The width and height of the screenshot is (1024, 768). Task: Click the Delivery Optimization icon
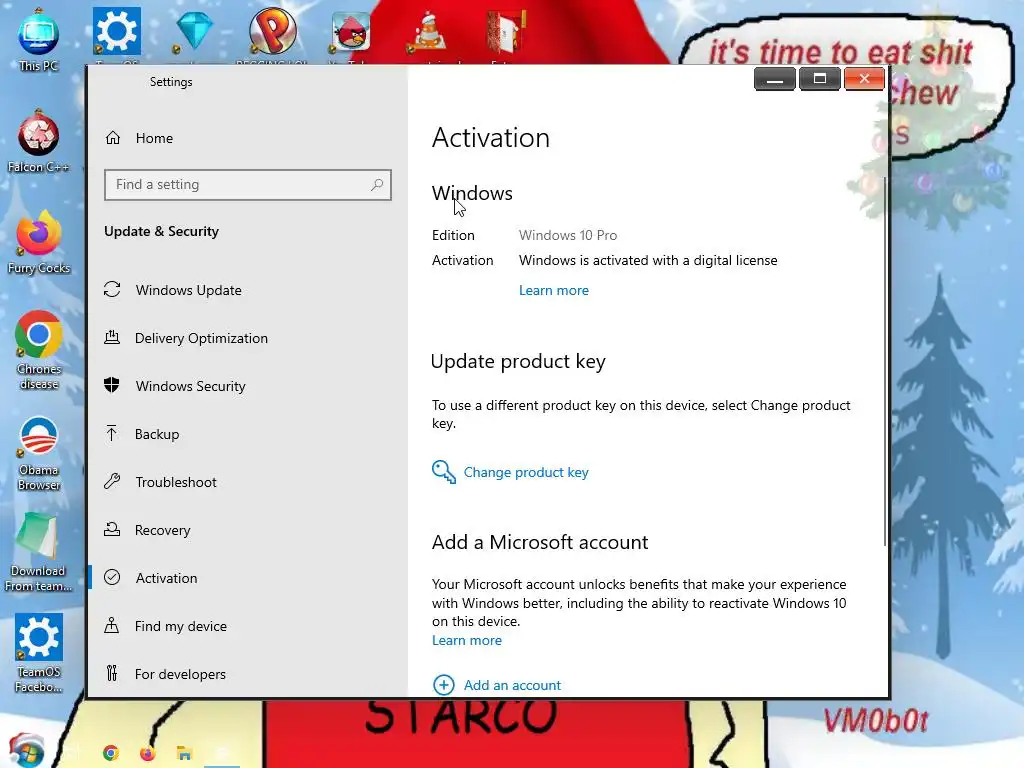112,337
